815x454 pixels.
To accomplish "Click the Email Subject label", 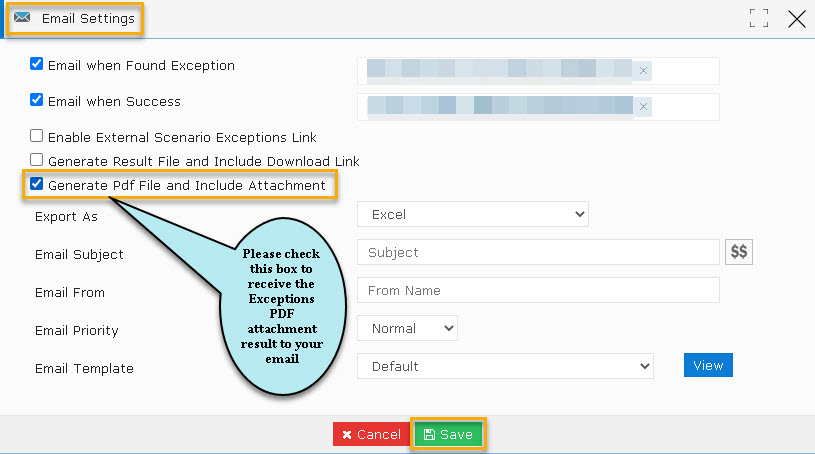I will click(x=79, y=254).
